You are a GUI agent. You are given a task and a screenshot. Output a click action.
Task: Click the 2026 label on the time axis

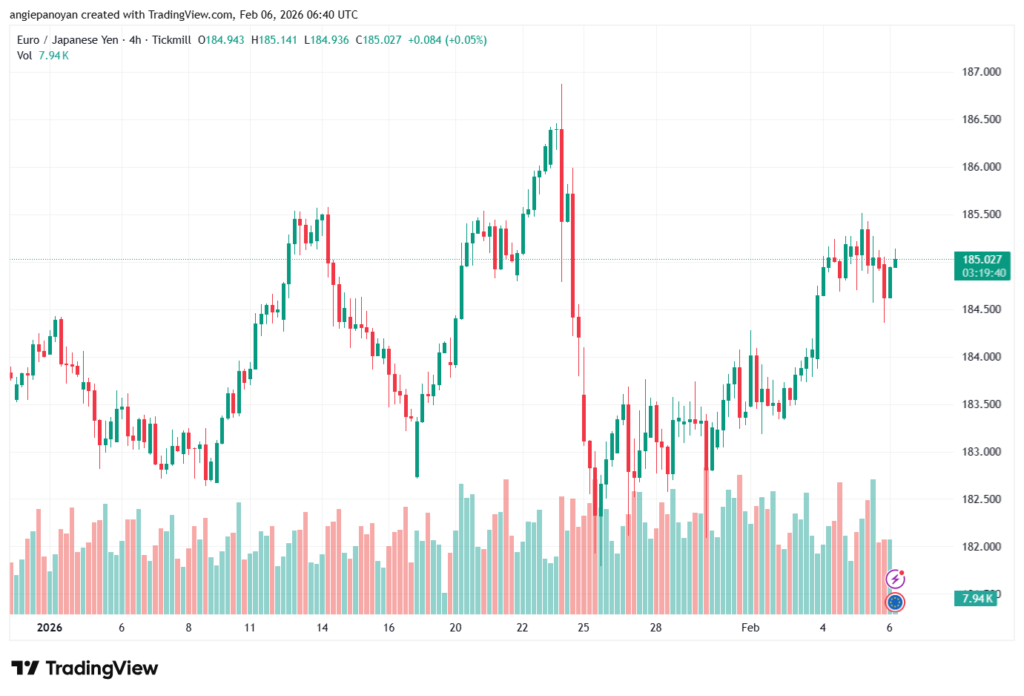[x=48, y=628]
